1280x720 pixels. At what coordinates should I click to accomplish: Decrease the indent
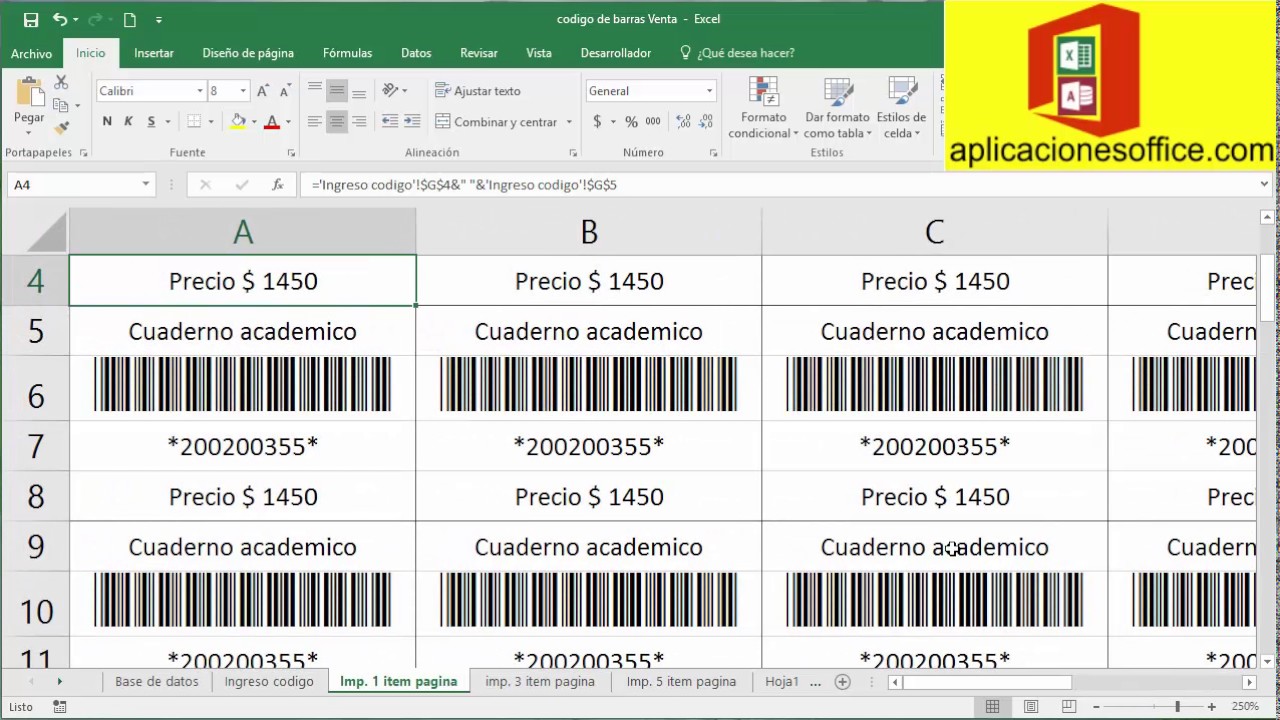[390, 121]
